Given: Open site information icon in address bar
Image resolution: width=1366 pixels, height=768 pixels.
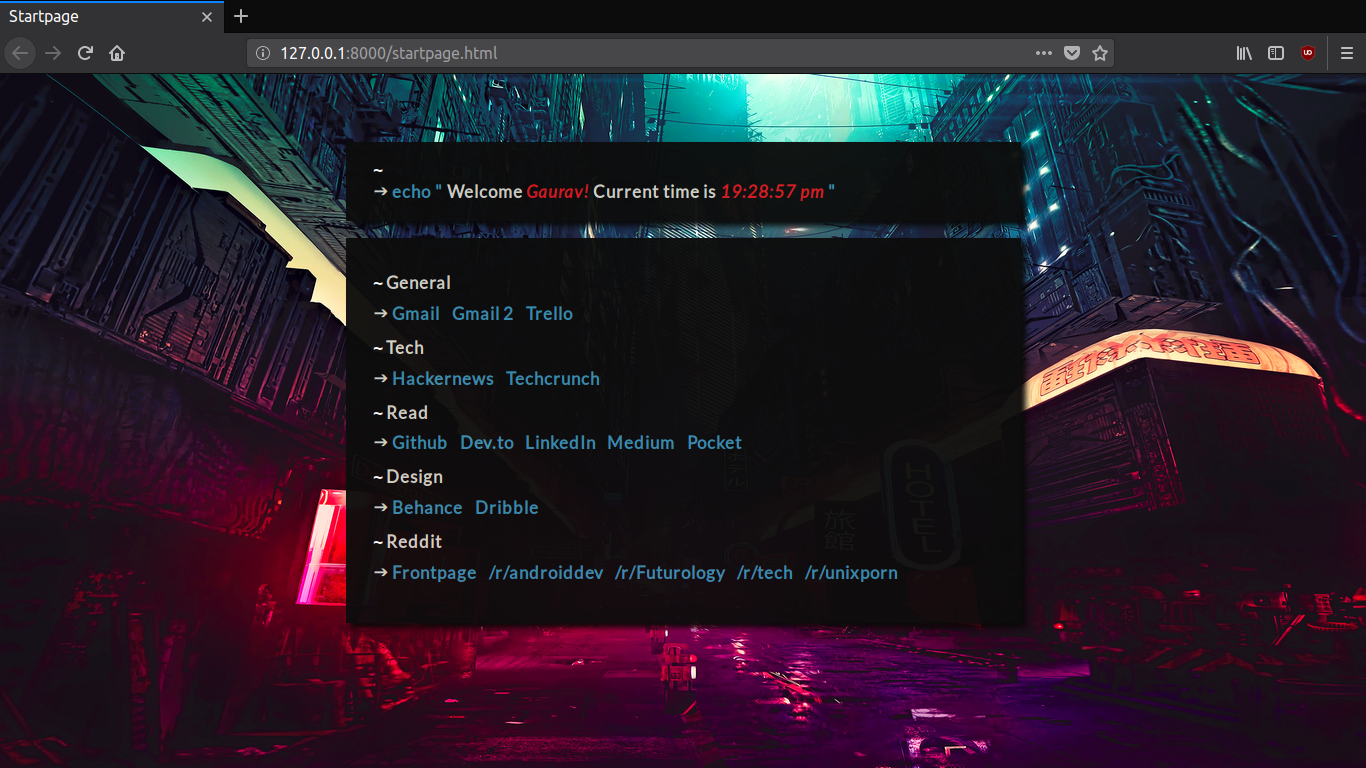Looking at the screenshot, I should 263,53.
